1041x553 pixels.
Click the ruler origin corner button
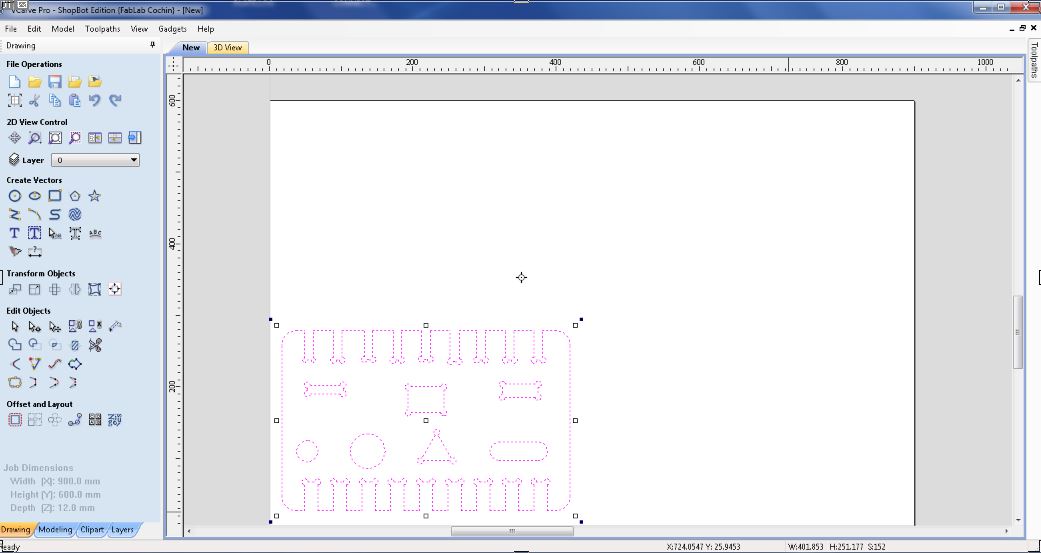(173, 64)
